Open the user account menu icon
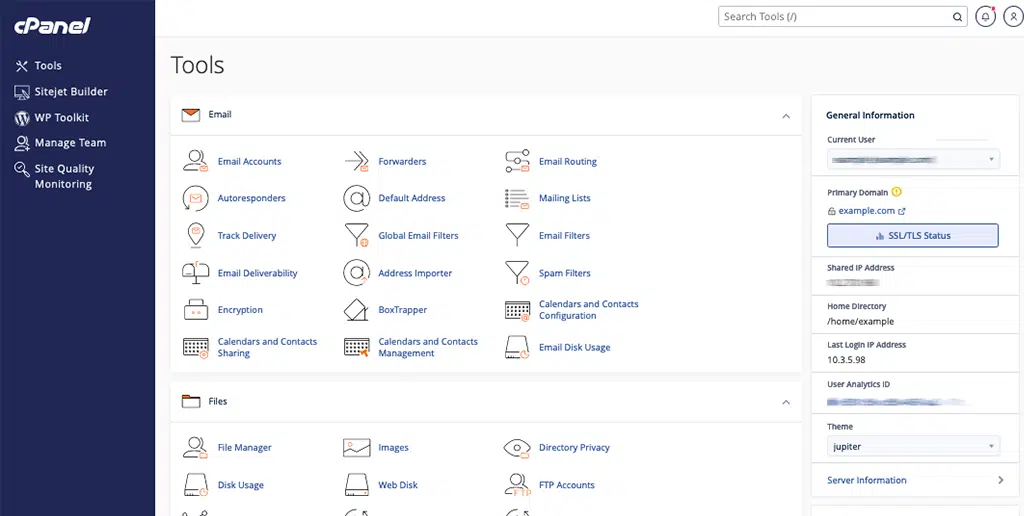1024x516 pixels. point(1013,17)
